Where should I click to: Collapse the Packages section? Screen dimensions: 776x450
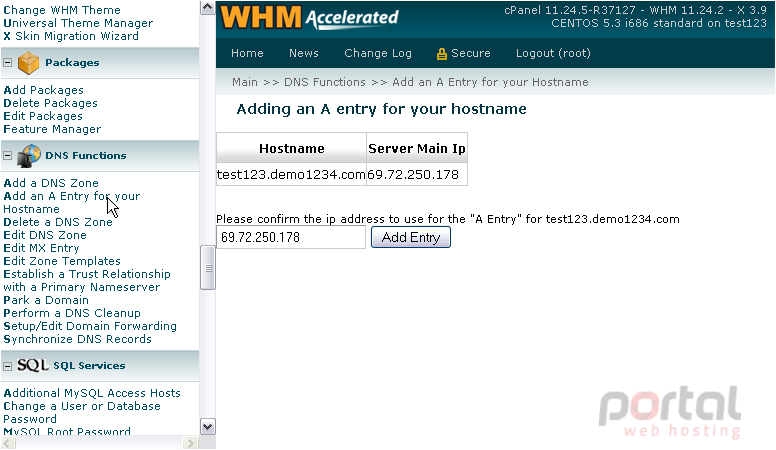[7, 62]
